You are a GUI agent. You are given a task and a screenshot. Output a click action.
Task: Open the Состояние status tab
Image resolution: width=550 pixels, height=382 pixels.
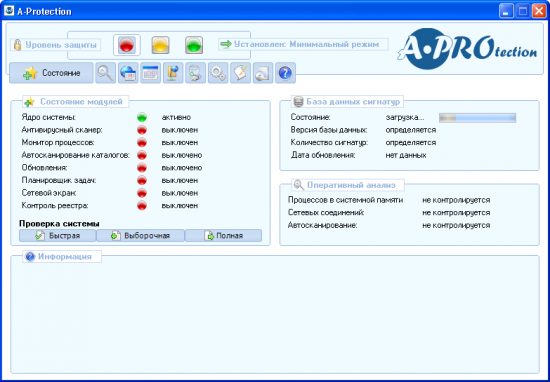click(51, 73)
